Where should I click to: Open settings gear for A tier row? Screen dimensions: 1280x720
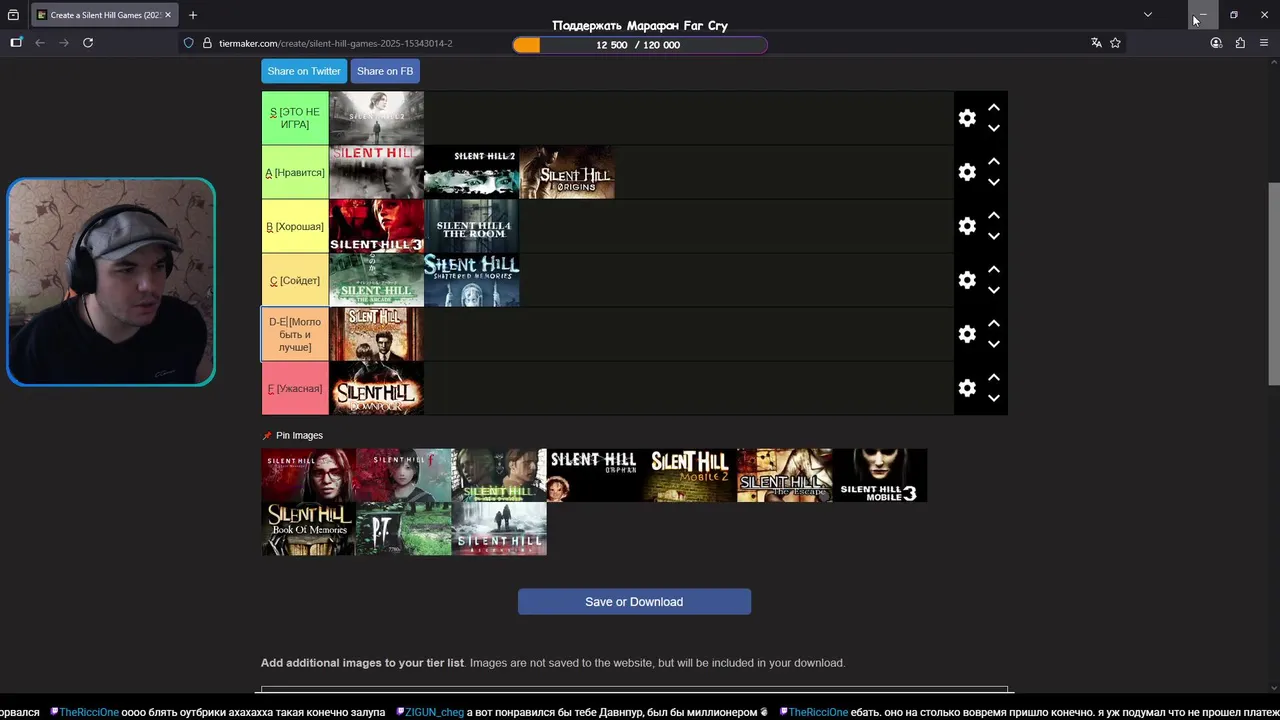[967, 172]
